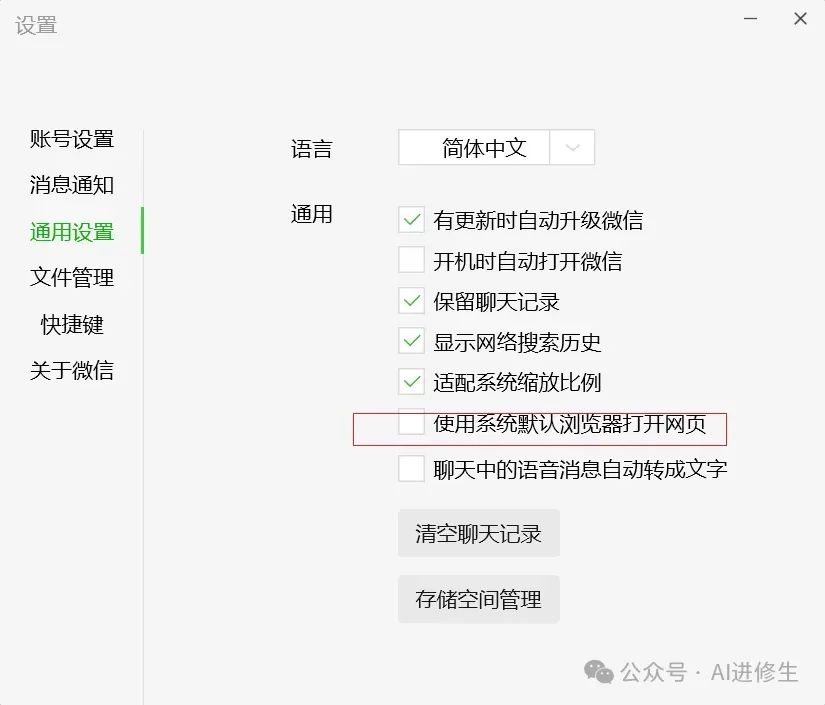Show 关于微信 page
Screen dimensions: 825x705
[x=72, y=371]
